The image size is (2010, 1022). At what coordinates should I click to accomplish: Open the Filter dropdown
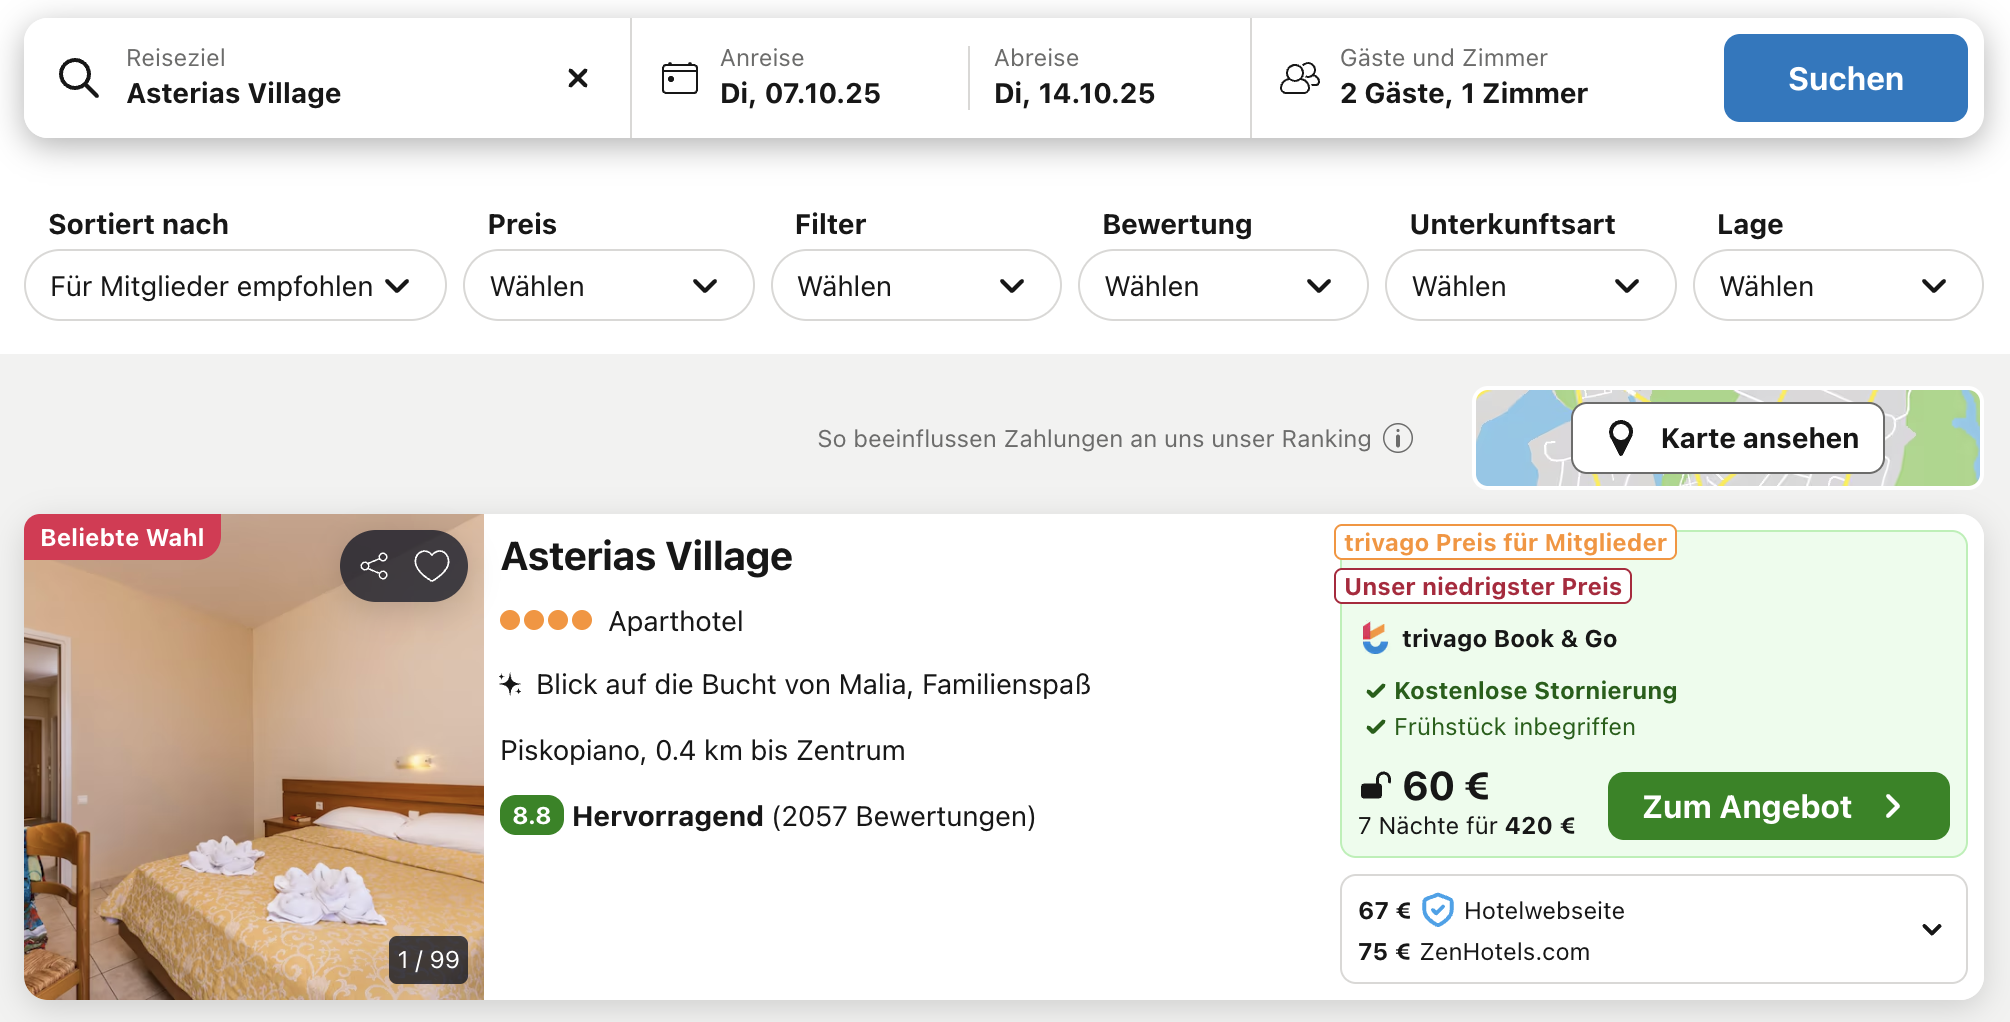(x=916, y=286)
